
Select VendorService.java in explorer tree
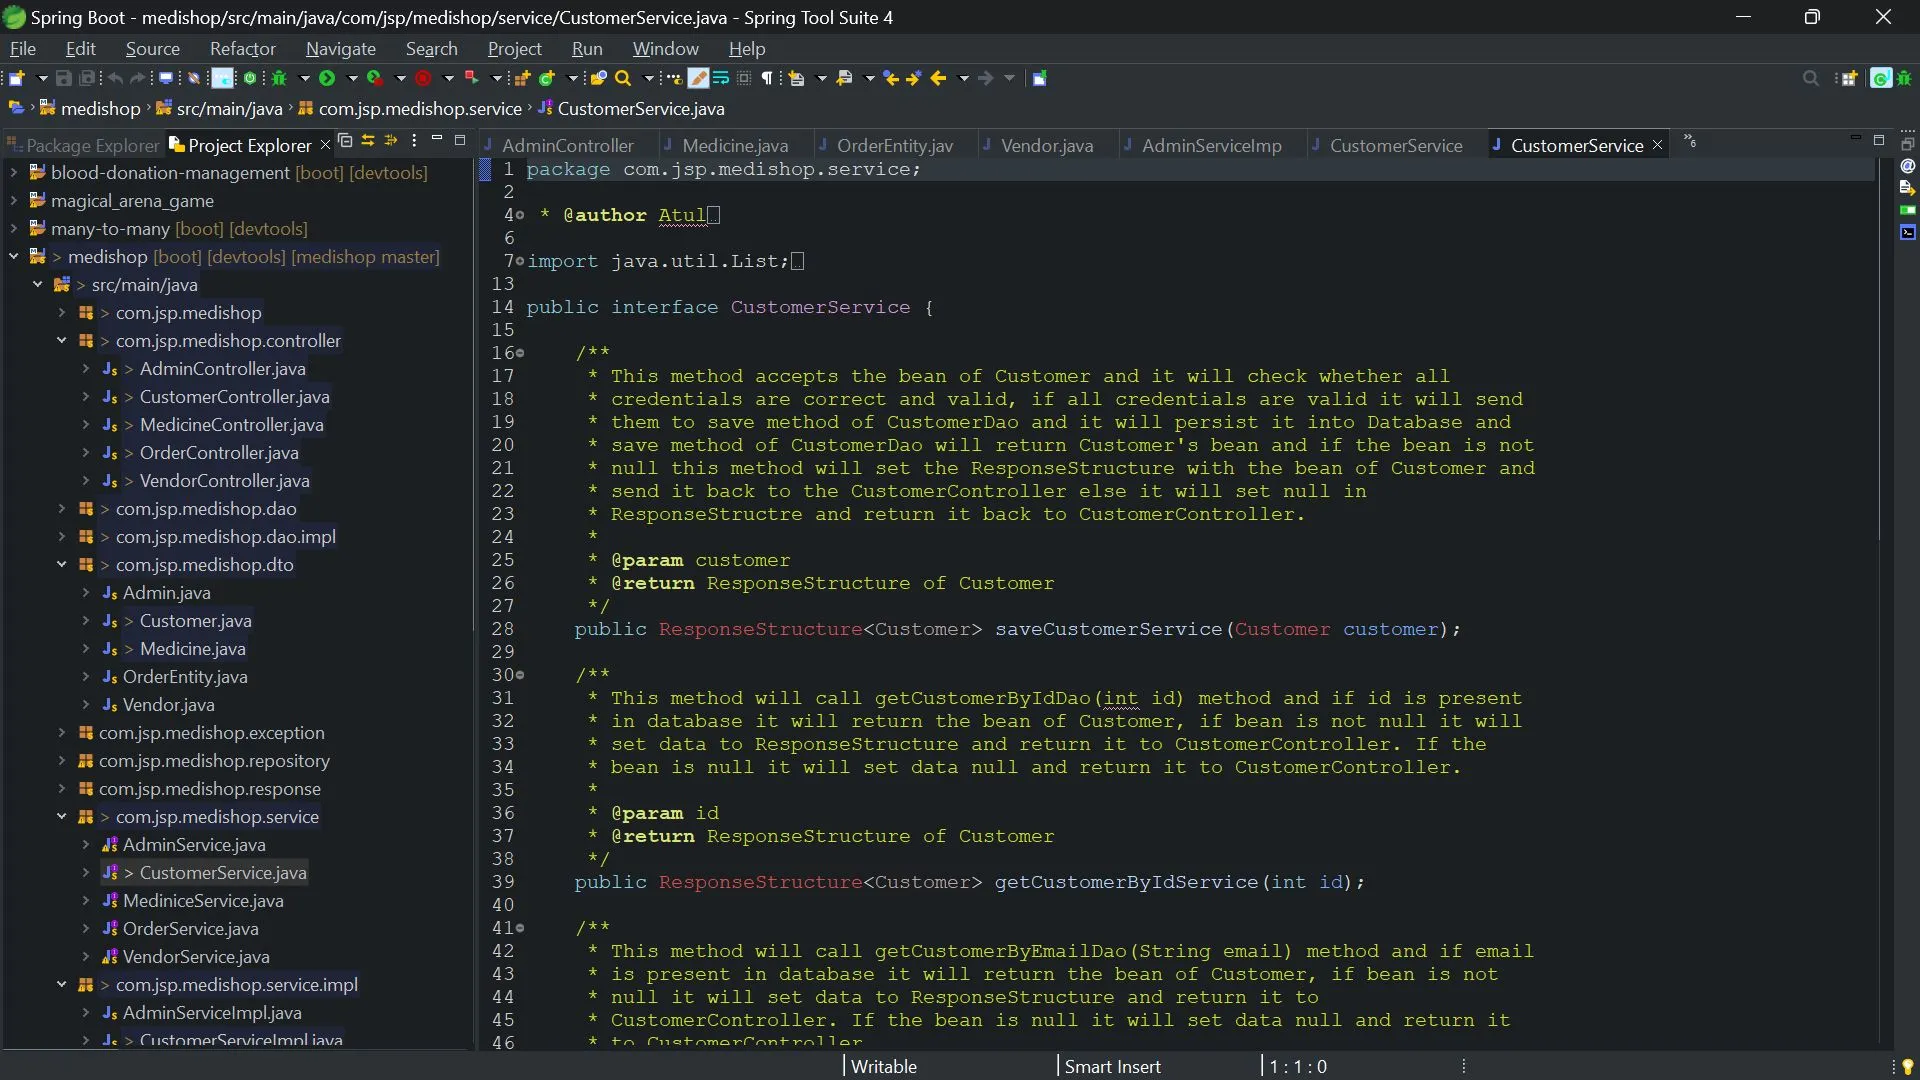196,957
